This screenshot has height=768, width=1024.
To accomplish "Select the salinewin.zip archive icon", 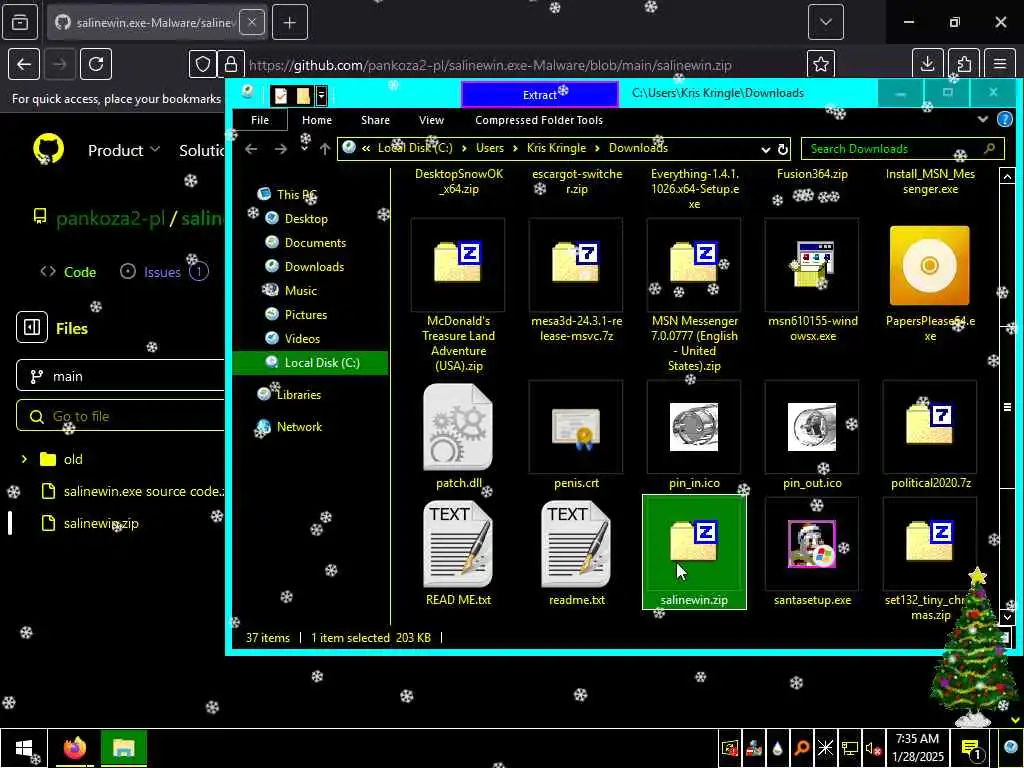I will (694, 541).
